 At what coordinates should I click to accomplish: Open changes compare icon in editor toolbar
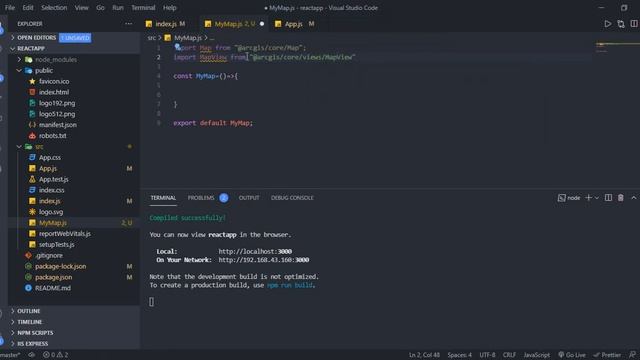[x=621, y=24]
